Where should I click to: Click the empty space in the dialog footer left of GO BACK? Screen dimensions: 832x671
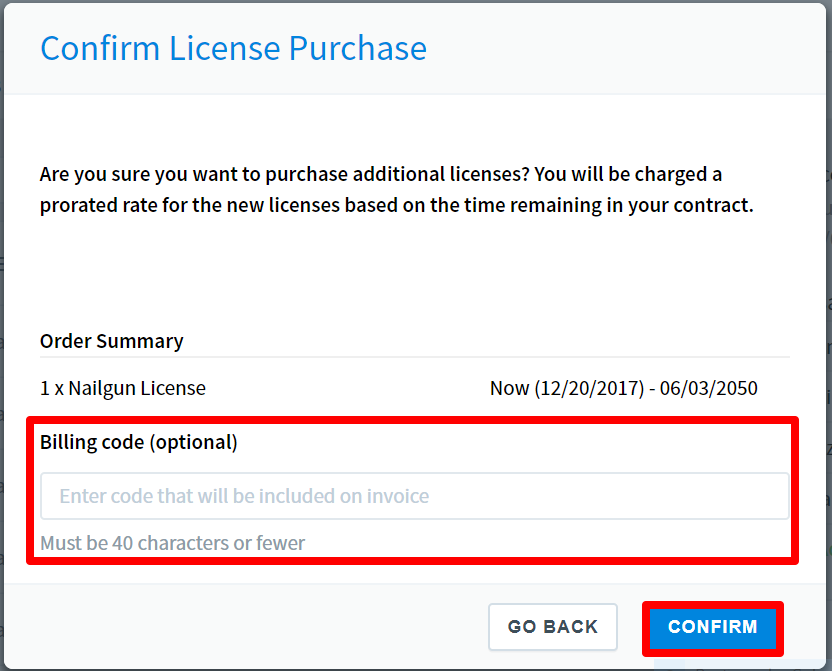pos(250,627)
